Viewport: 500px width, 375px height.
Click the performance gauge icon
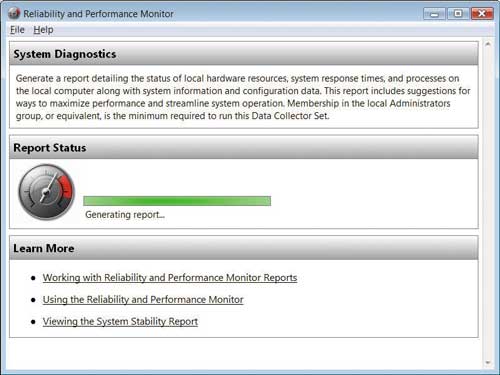[x=46, y=192]
